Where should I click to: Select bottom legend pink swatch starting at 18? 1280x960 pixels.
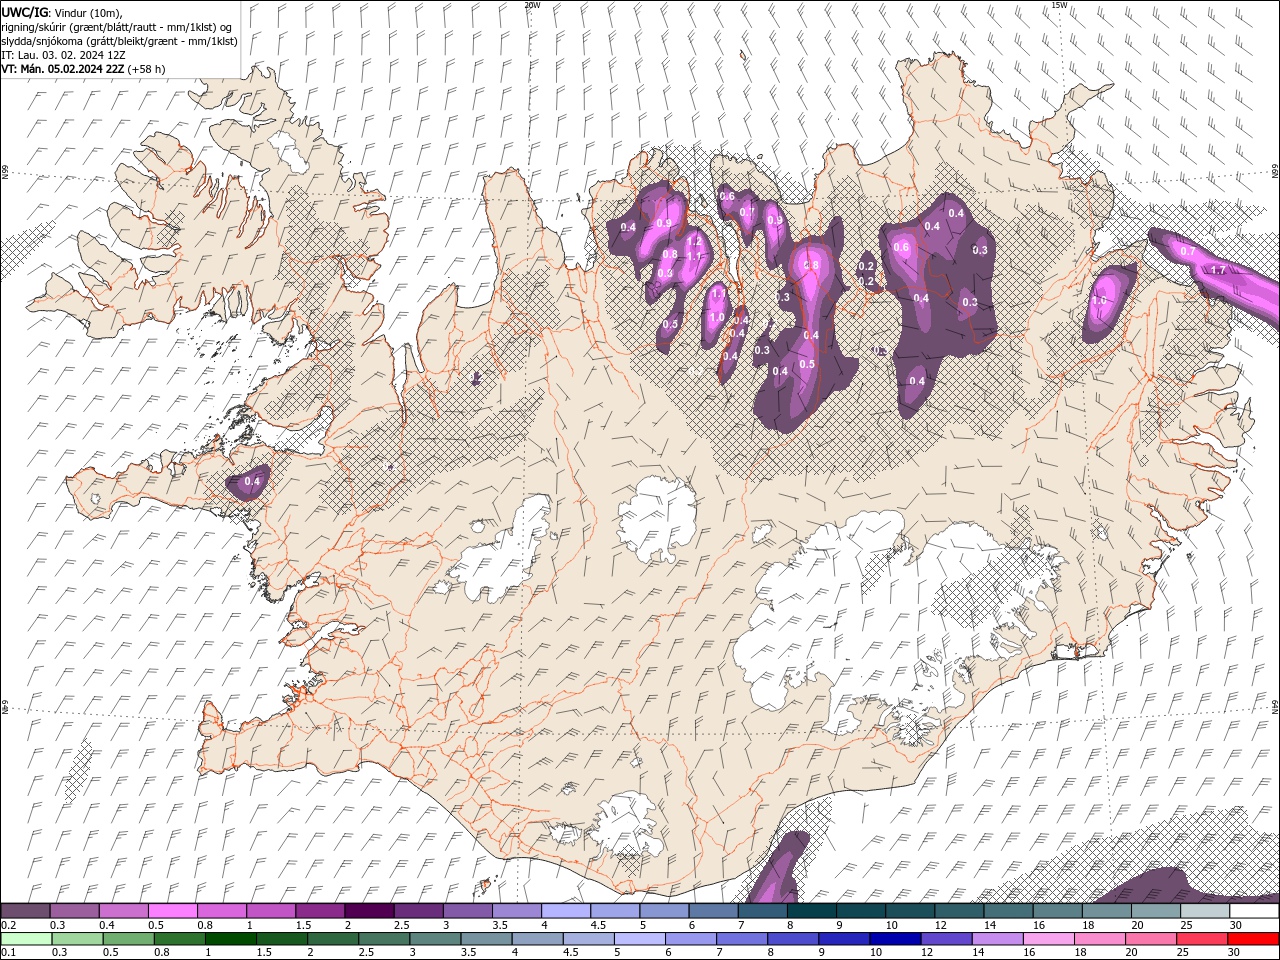pos(1098,939)
